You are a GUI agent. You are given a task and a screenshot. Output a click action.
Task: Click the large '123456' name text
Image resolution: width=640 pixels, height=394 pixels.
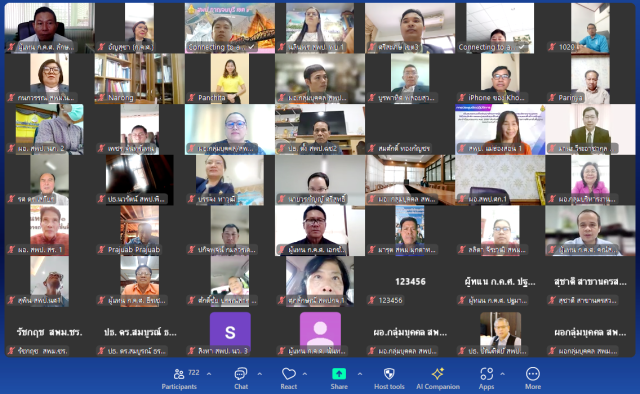coord(410,281)
